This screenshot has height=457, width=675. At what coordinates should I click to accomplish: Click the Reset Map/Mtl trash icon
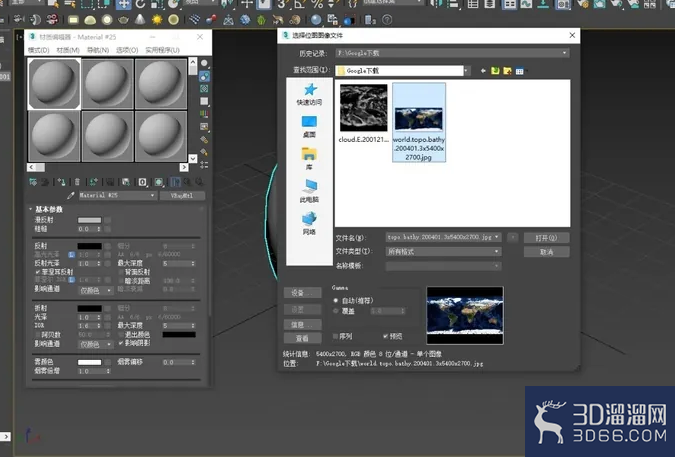[x=77, y=182]
